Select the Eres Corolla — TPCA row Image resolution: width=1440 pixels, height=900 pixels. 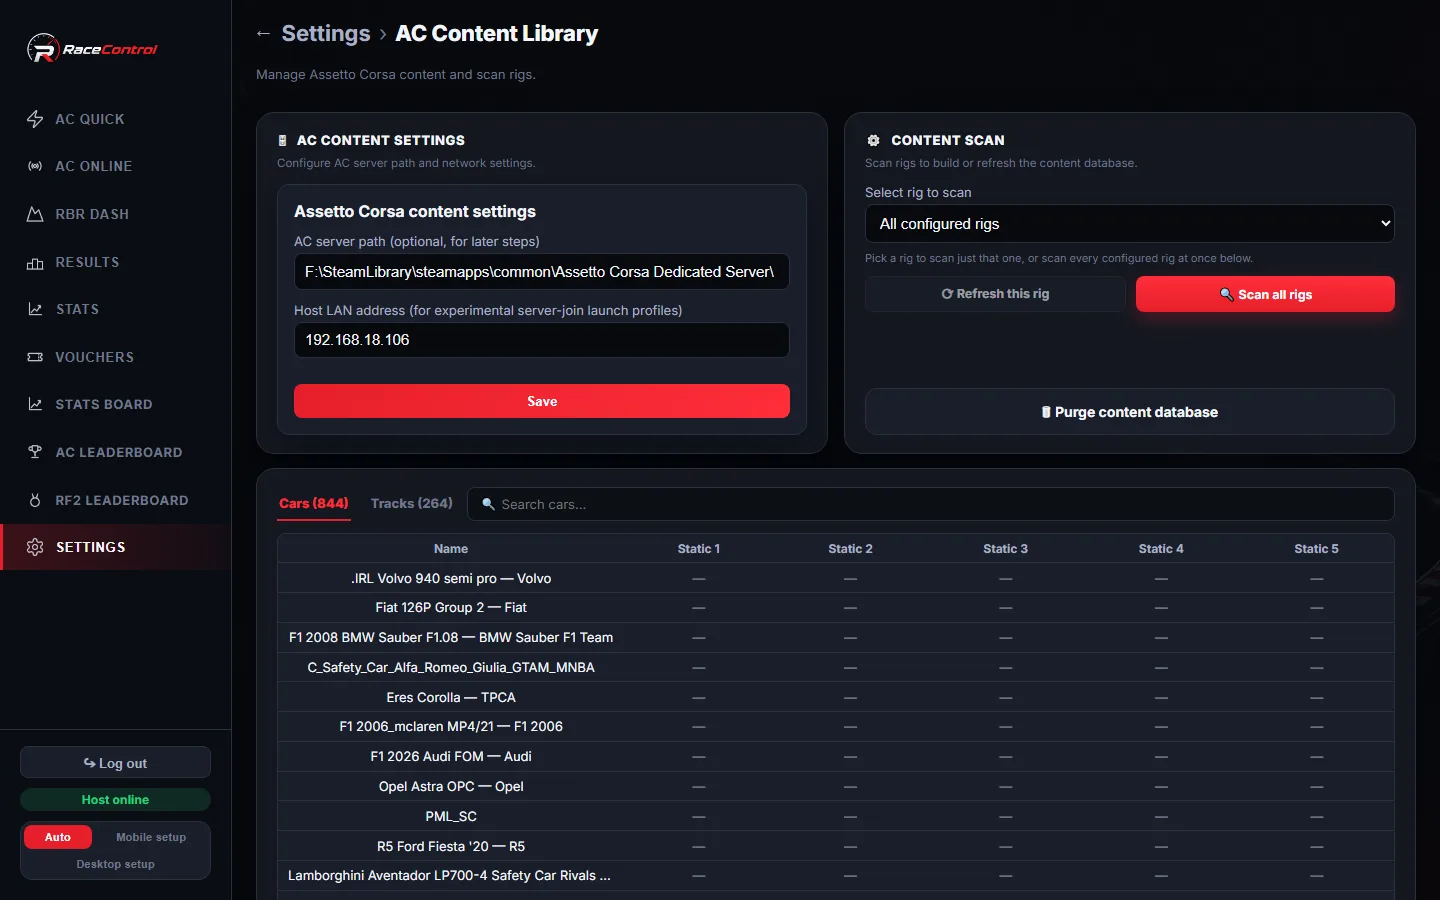pyautogui.click(x=835, y=697)
